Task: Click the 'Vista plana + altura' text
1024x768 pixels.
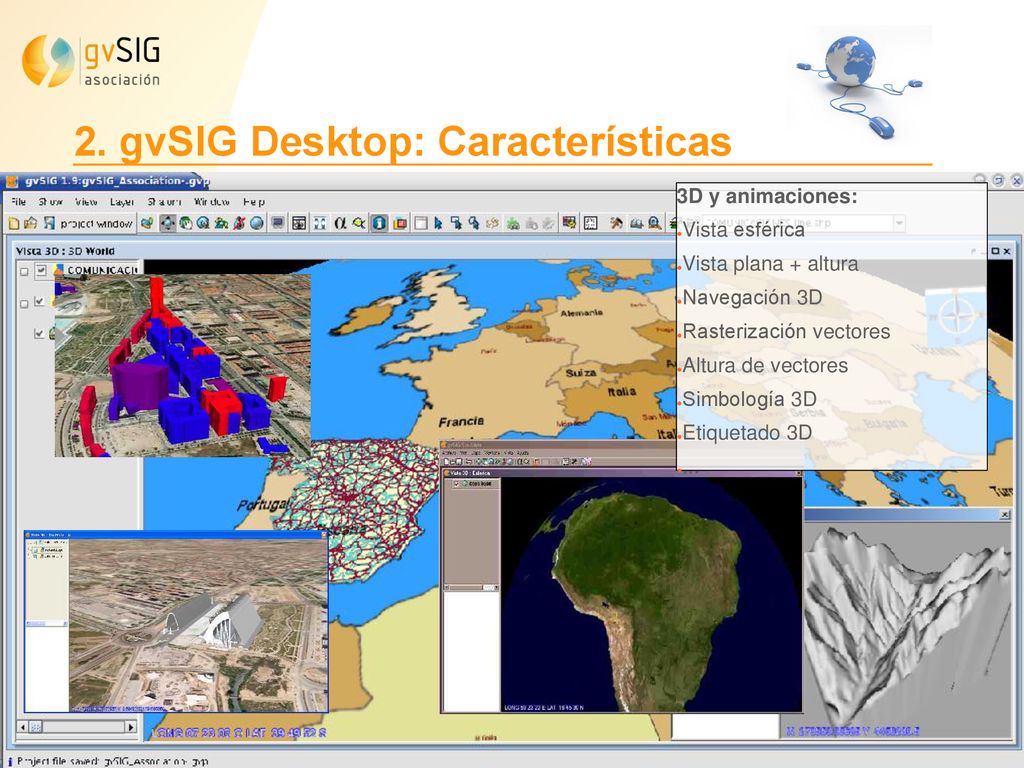Action: click(x=771, y=264)
